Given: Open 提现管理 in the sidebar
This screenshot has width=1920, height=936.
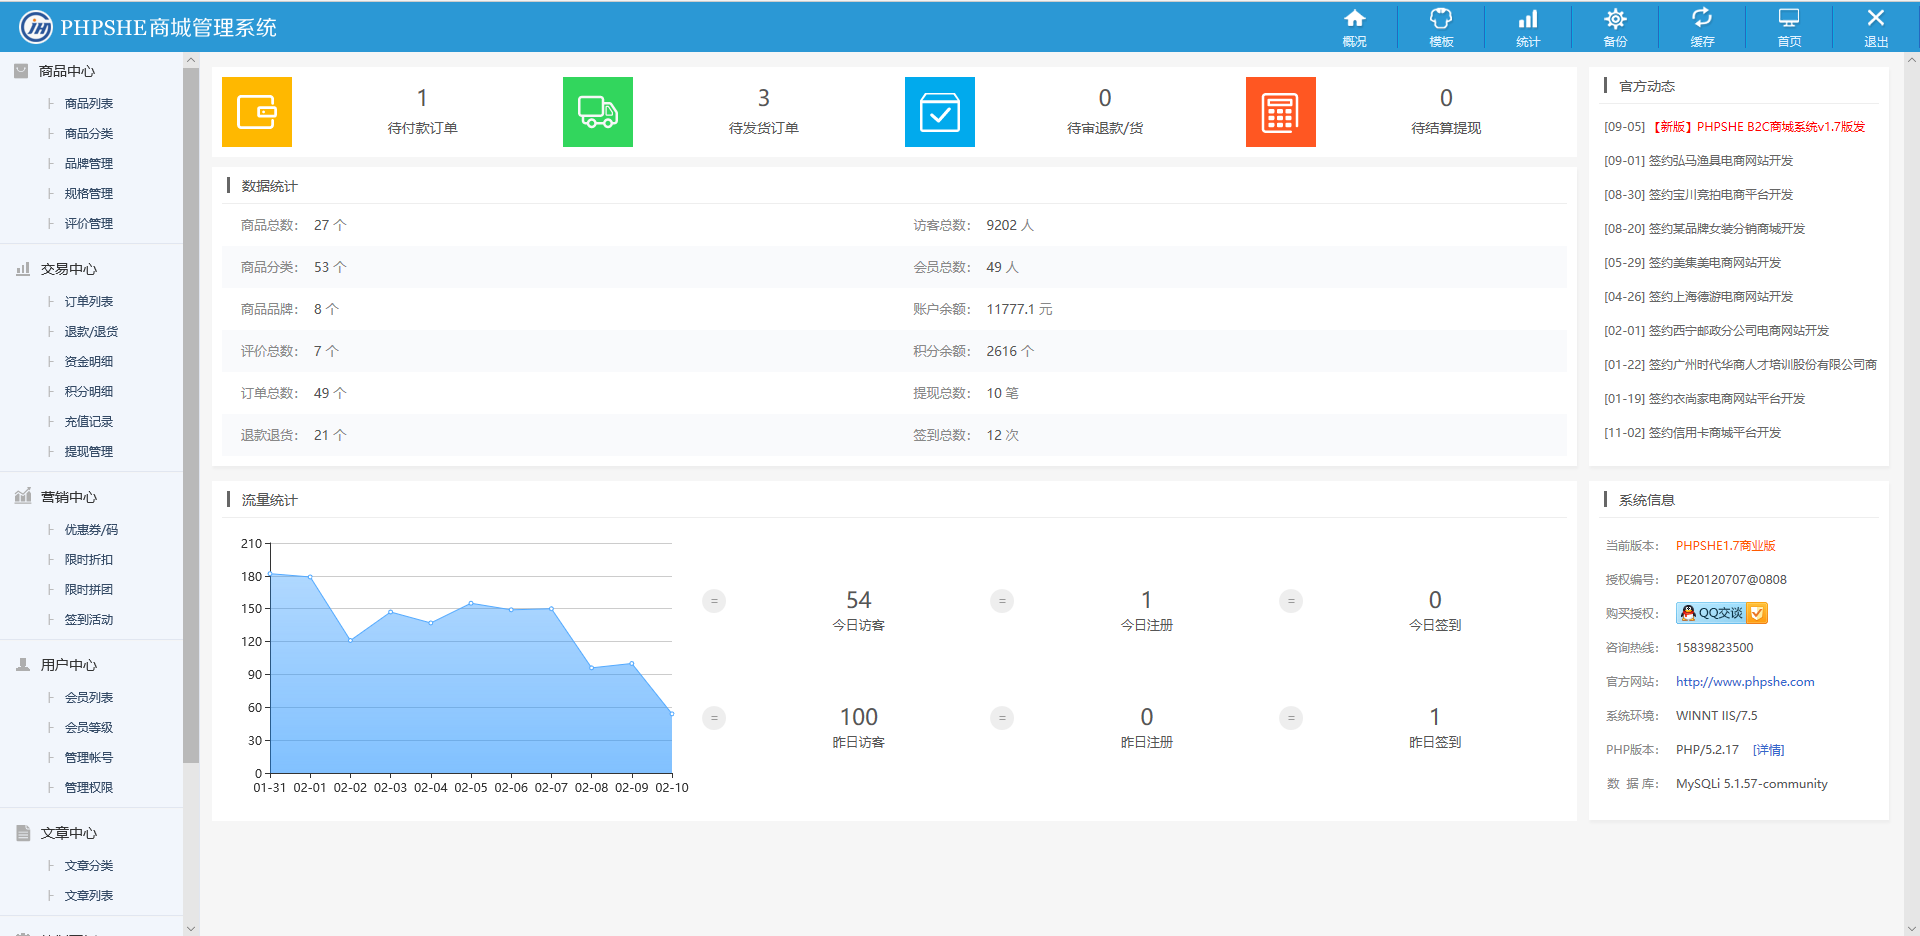Looking at the screenshot, I should pyautogui.click(x=89, y=452).
